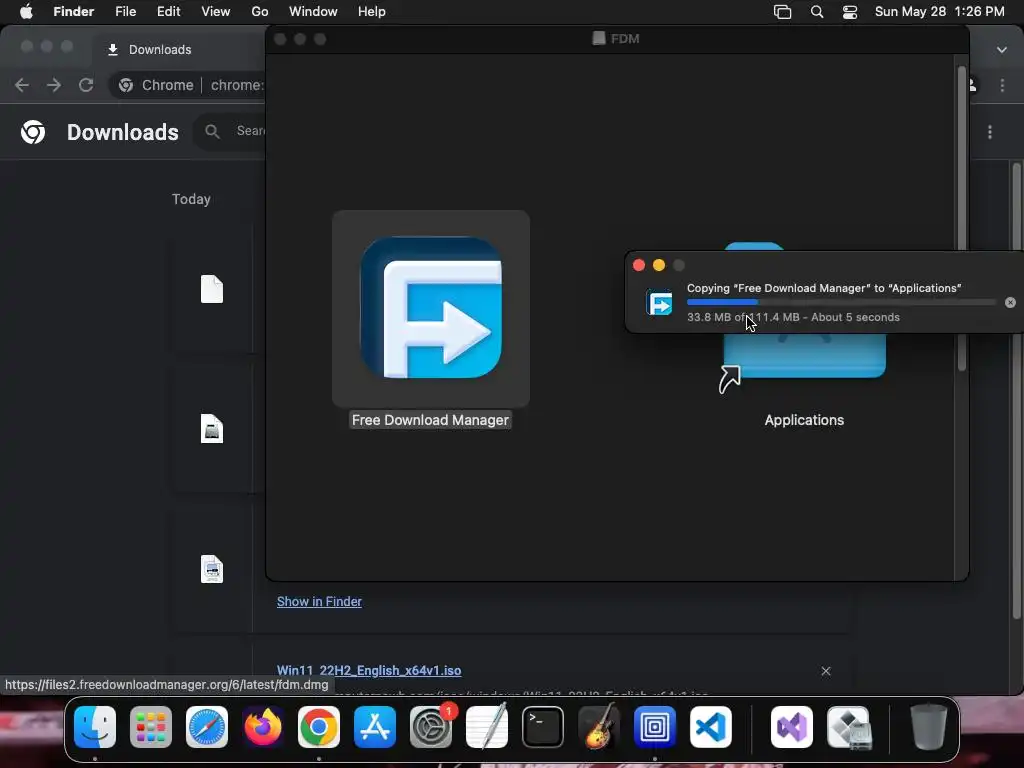Open the Chrome browser three-dot menu
This screenshot has width=1024, height=768.
pyautogui.click(x=1002, y=86)
